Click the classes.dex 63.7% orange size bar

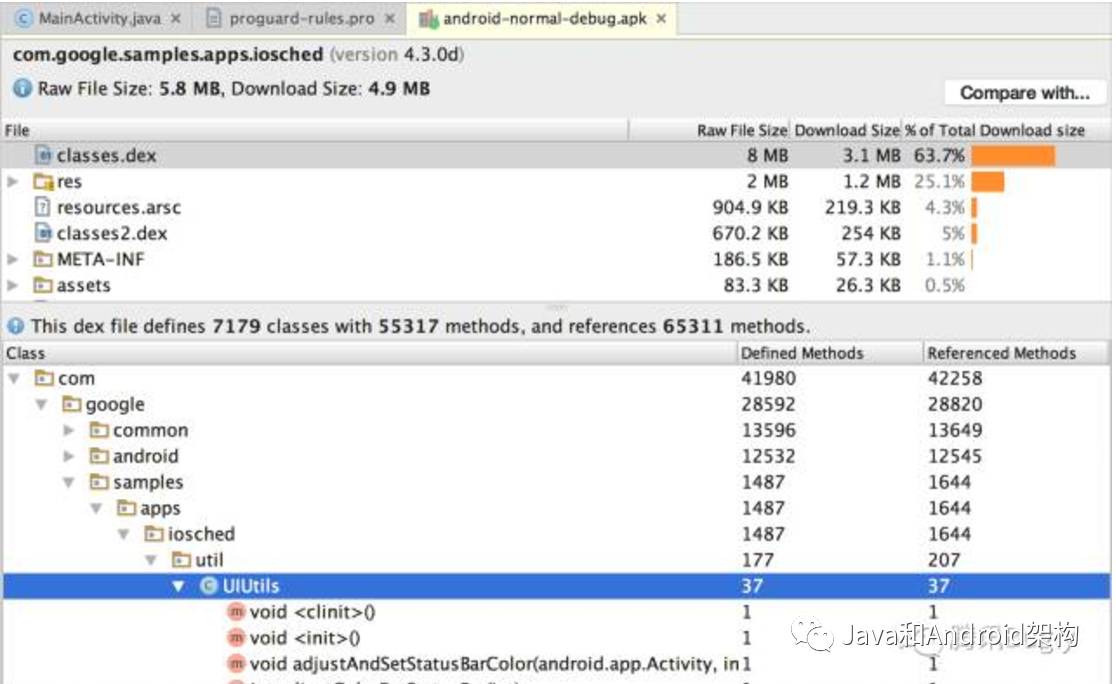tap(1013, 155)
